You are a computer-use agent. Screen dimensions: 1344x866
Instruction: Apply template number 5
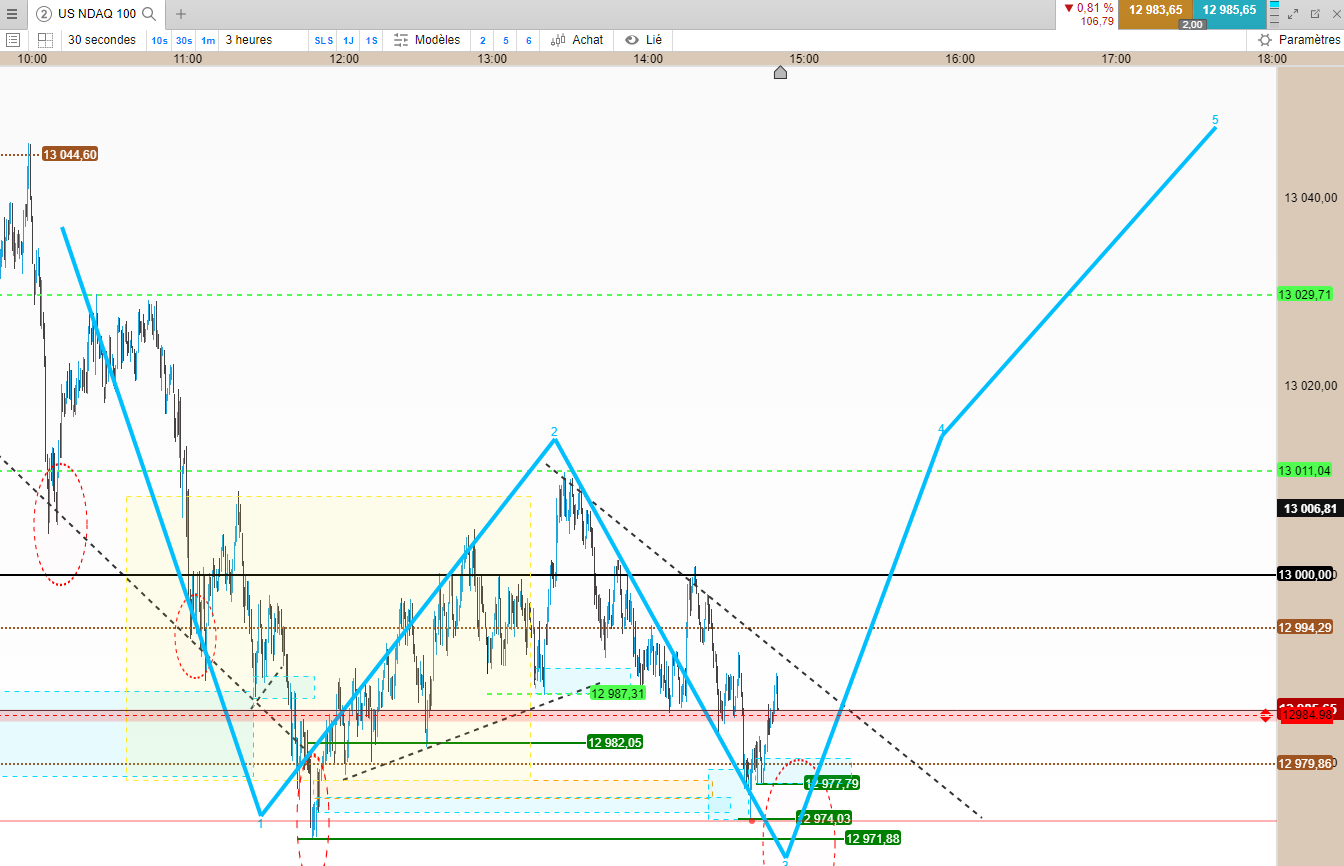click(x=506, y=41)
